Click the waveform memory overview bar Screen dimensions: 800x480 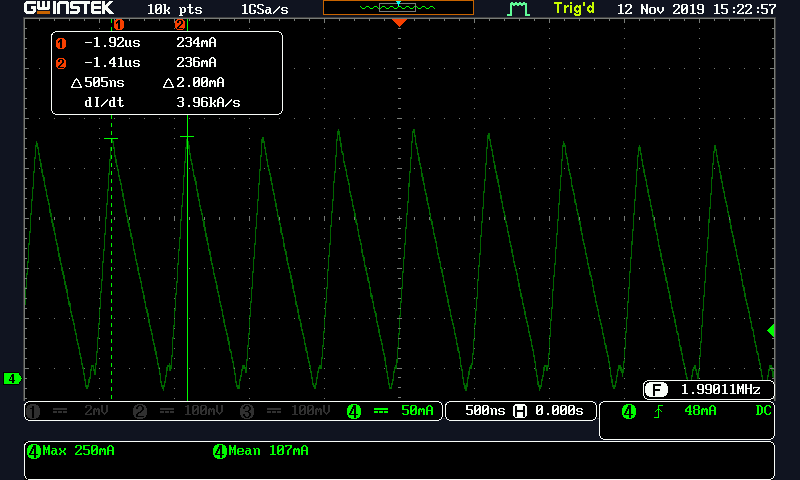(x=398, y=8)
